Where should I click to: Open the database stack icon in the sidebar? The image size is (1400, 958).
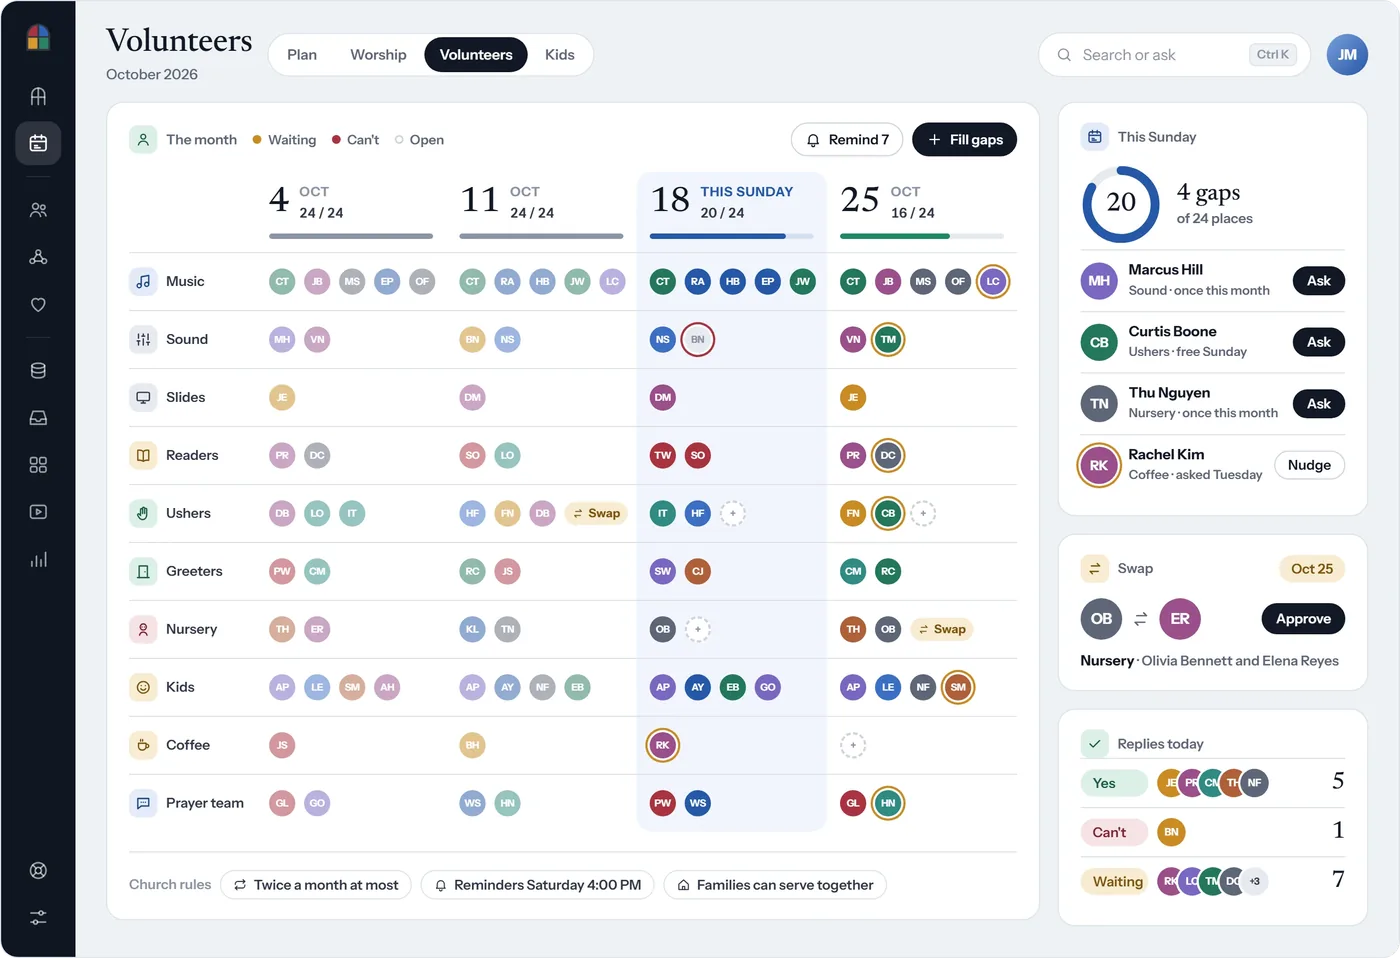tap(38, 370)
